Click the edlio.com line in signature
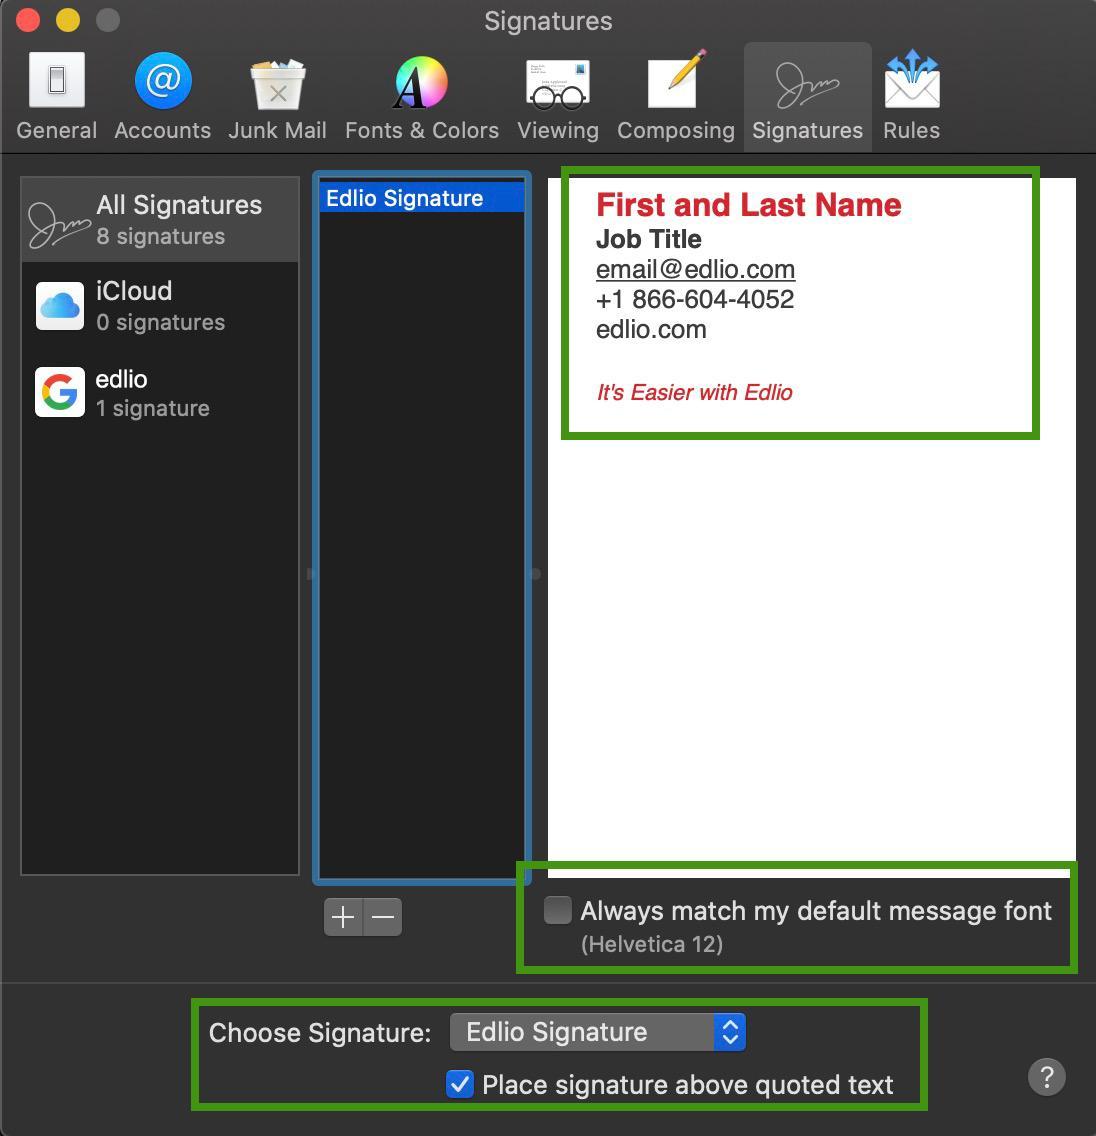The image size is (1096, 1136). click(651, 330)
